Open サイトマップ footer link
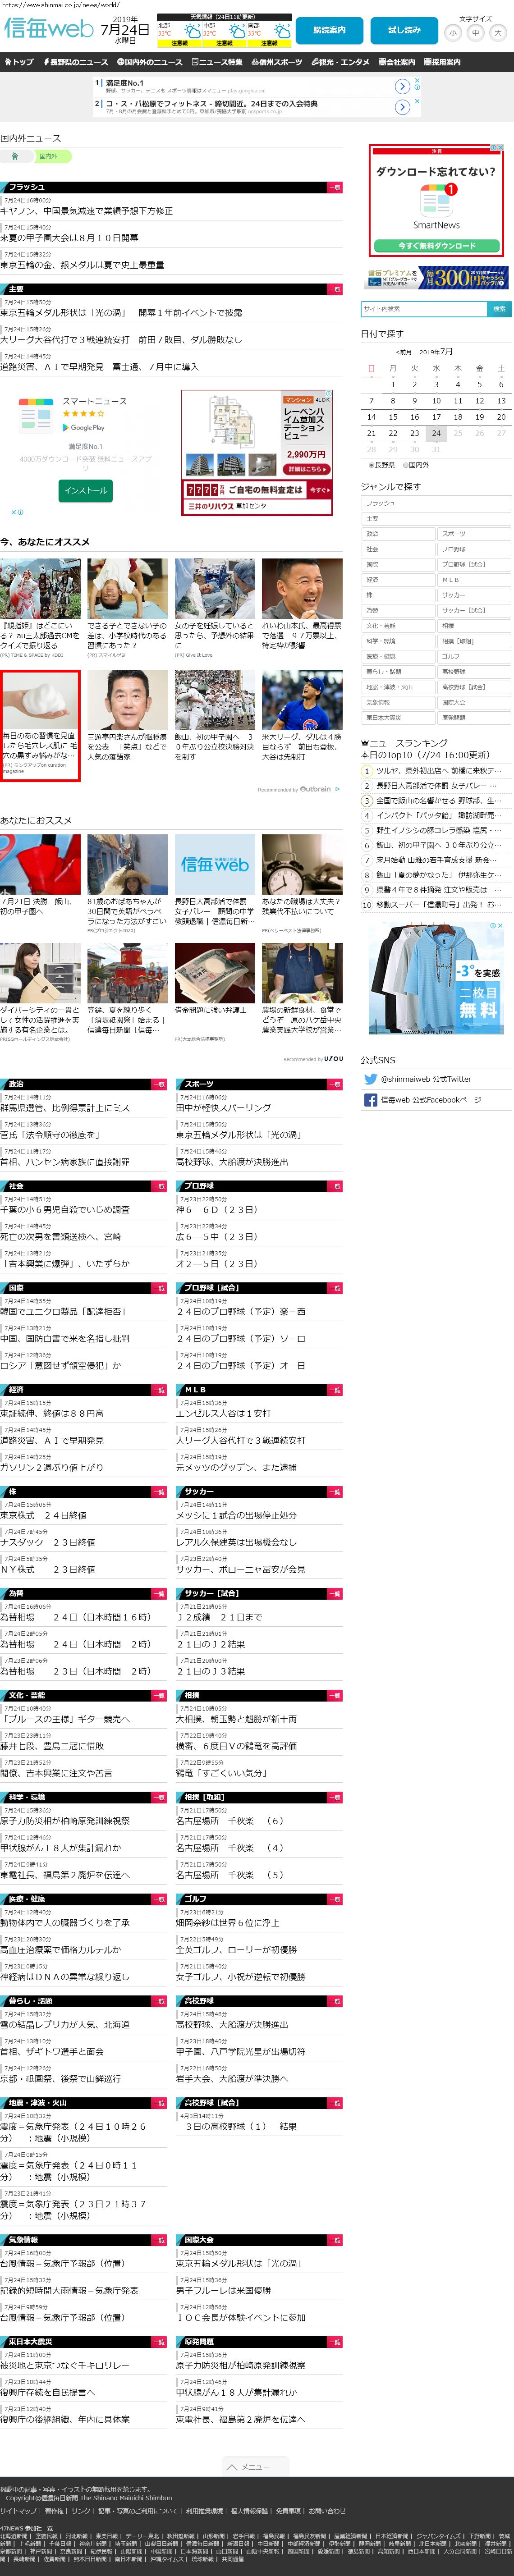This screenshot has width=514, height=2576. pyautogui.click(x=19, y=2510)
